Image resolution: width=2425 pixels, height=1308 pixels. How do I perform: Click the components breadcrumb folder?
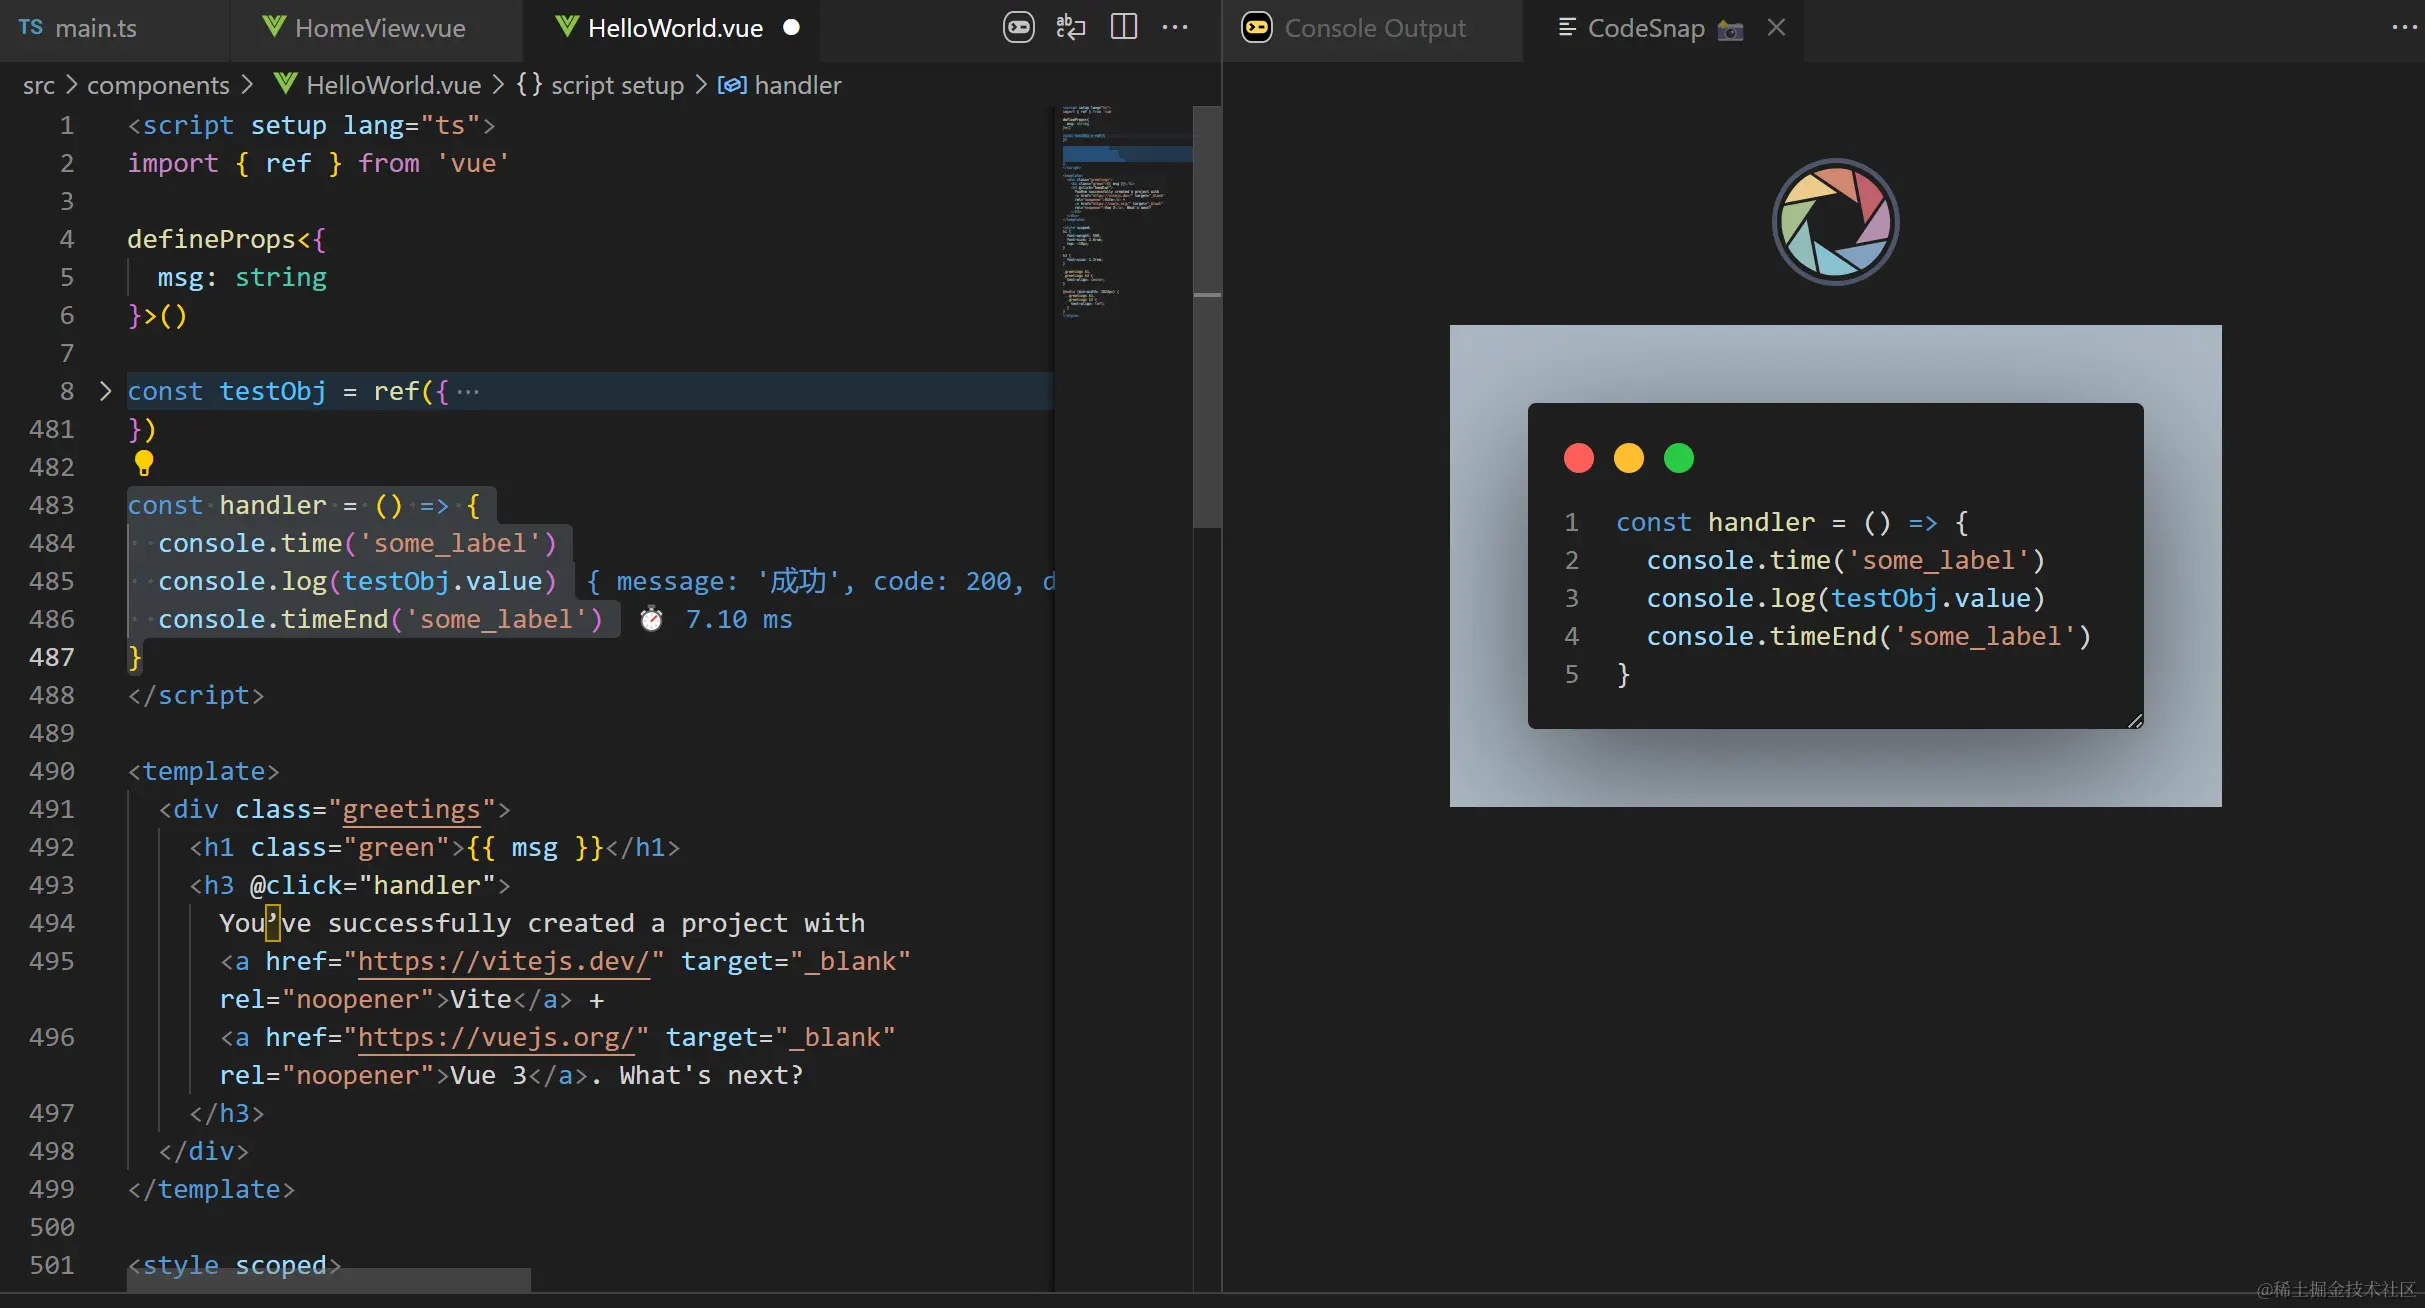pyautogui.click(x=158, y=85)
